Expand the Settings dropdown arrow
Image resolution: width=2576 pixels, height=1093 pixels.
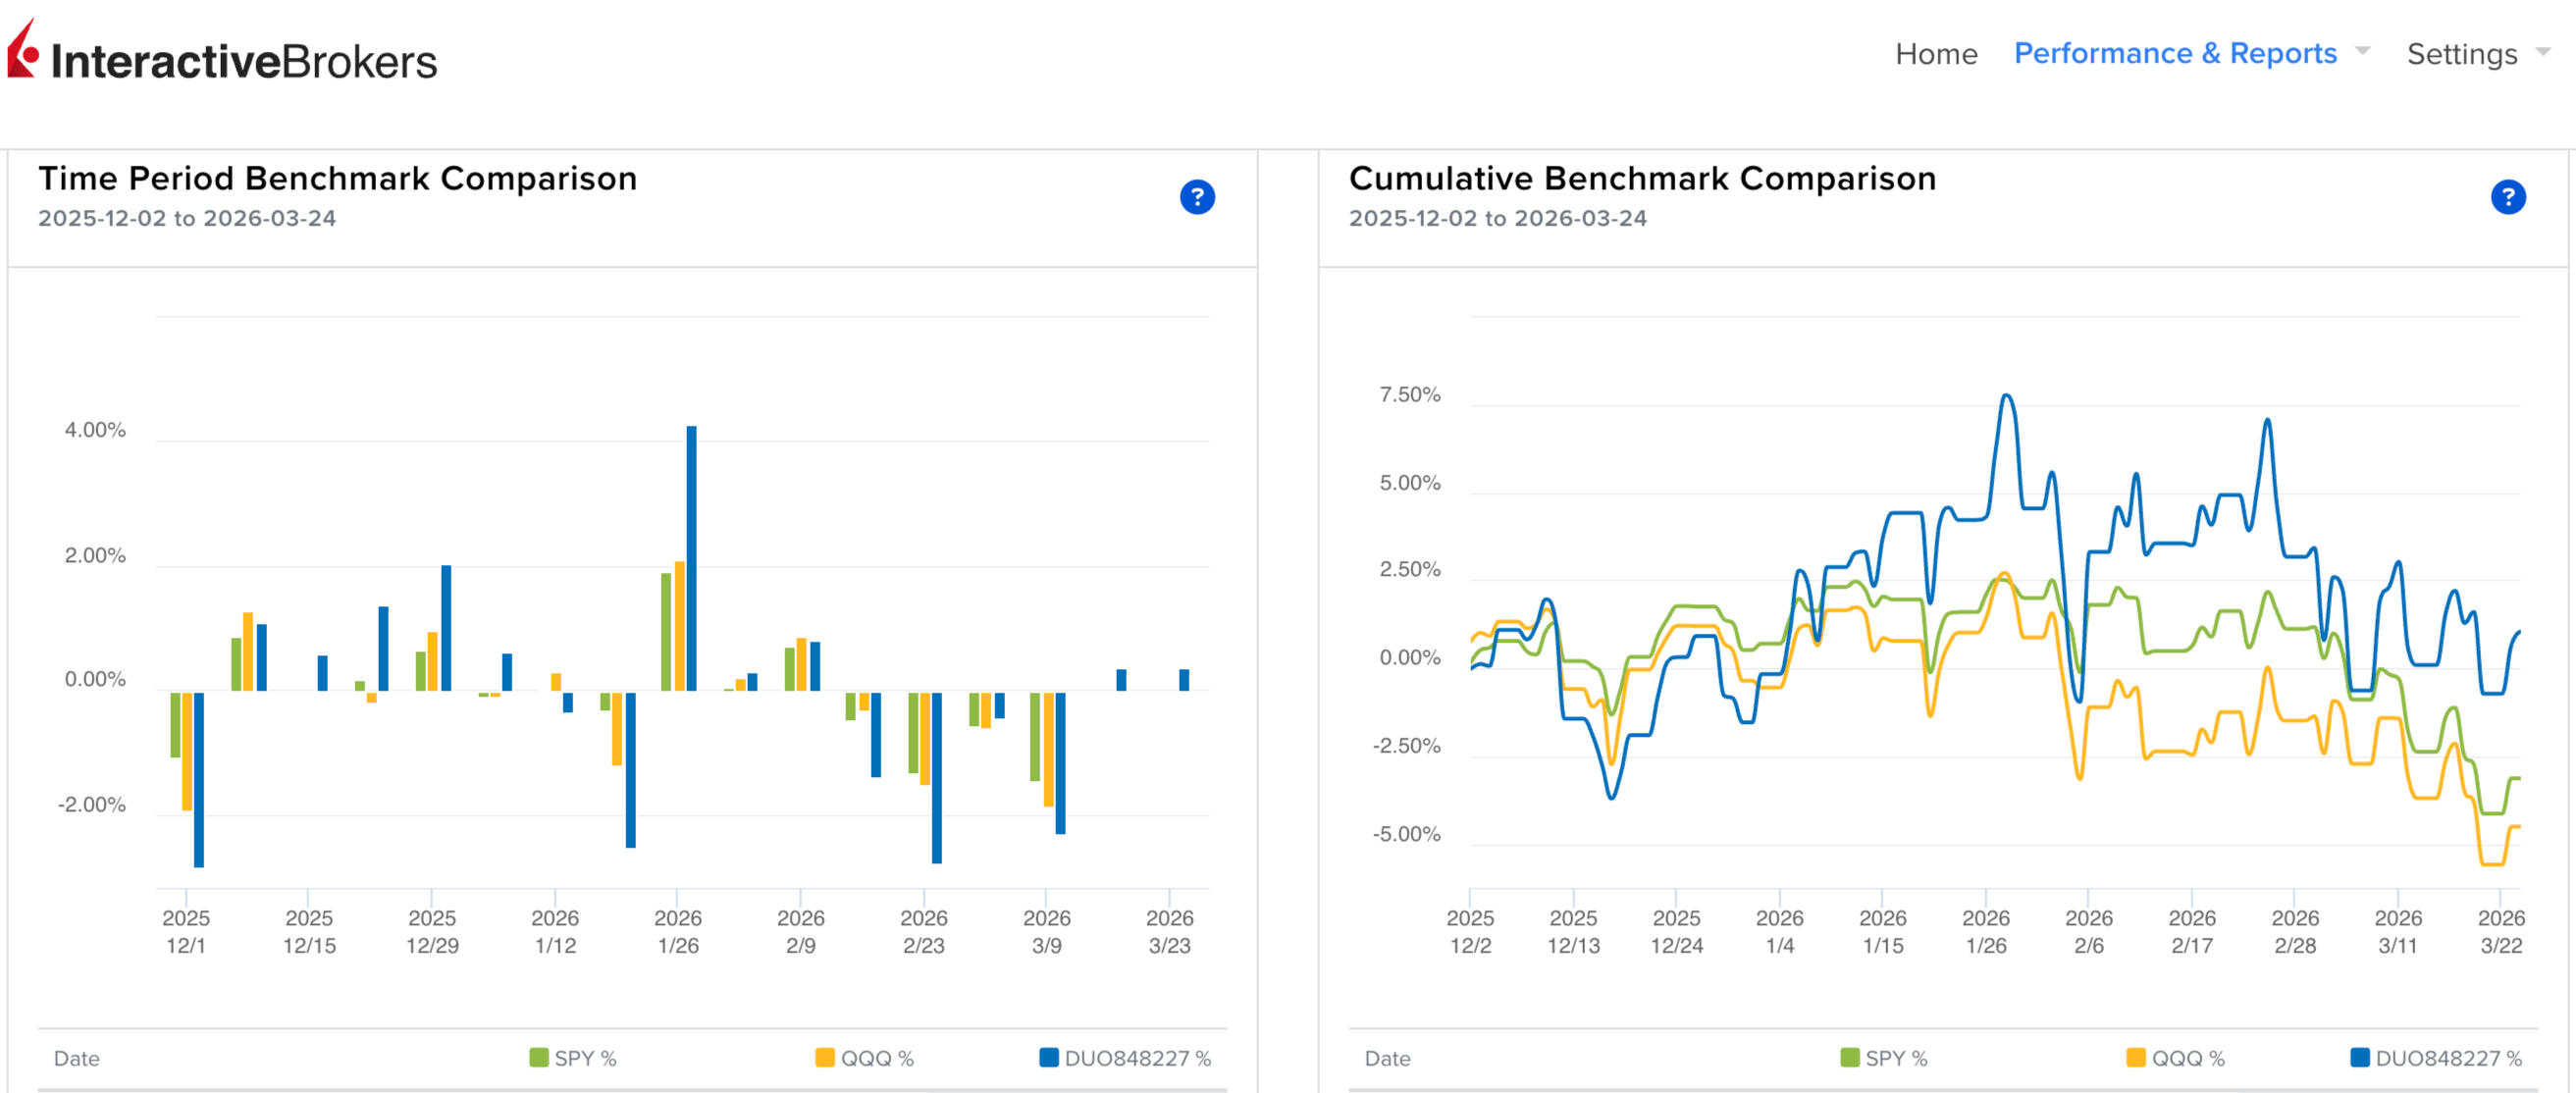pyautogui.click(x=2543, y=50)
